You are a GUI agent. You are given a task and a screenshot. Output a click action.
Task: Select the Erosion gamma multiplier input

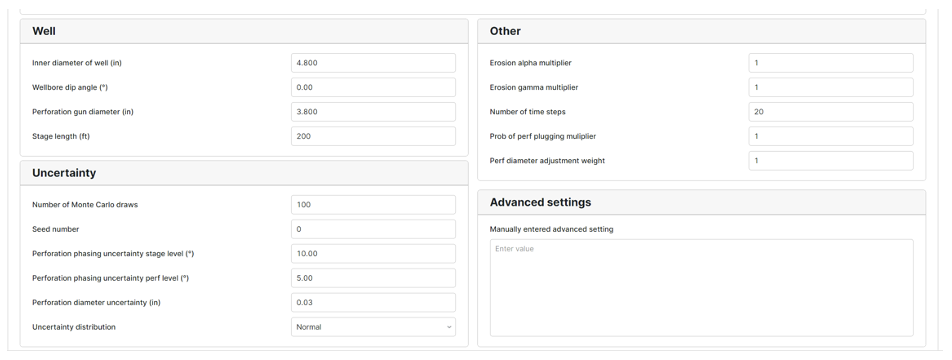[x=831, y=87]
